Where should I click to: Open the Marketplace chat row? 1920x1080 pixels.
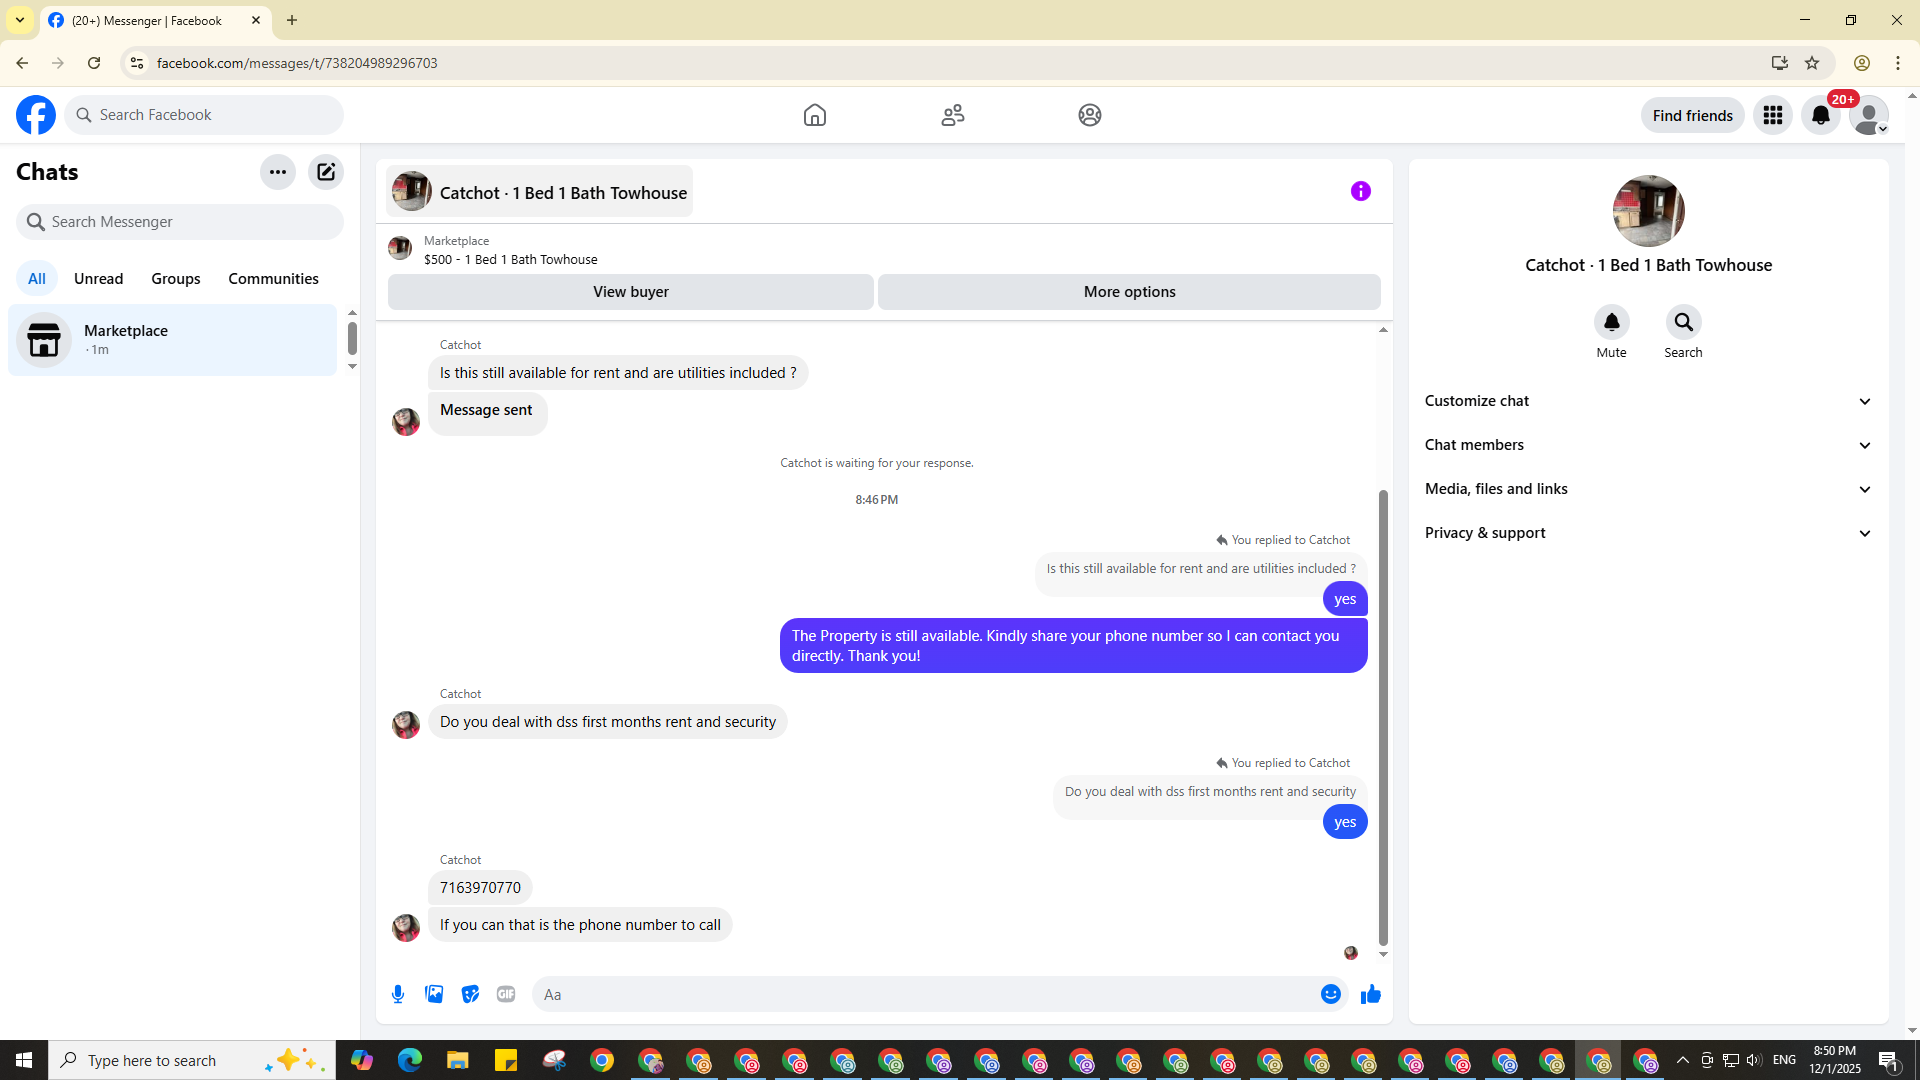tap(173, 340)
